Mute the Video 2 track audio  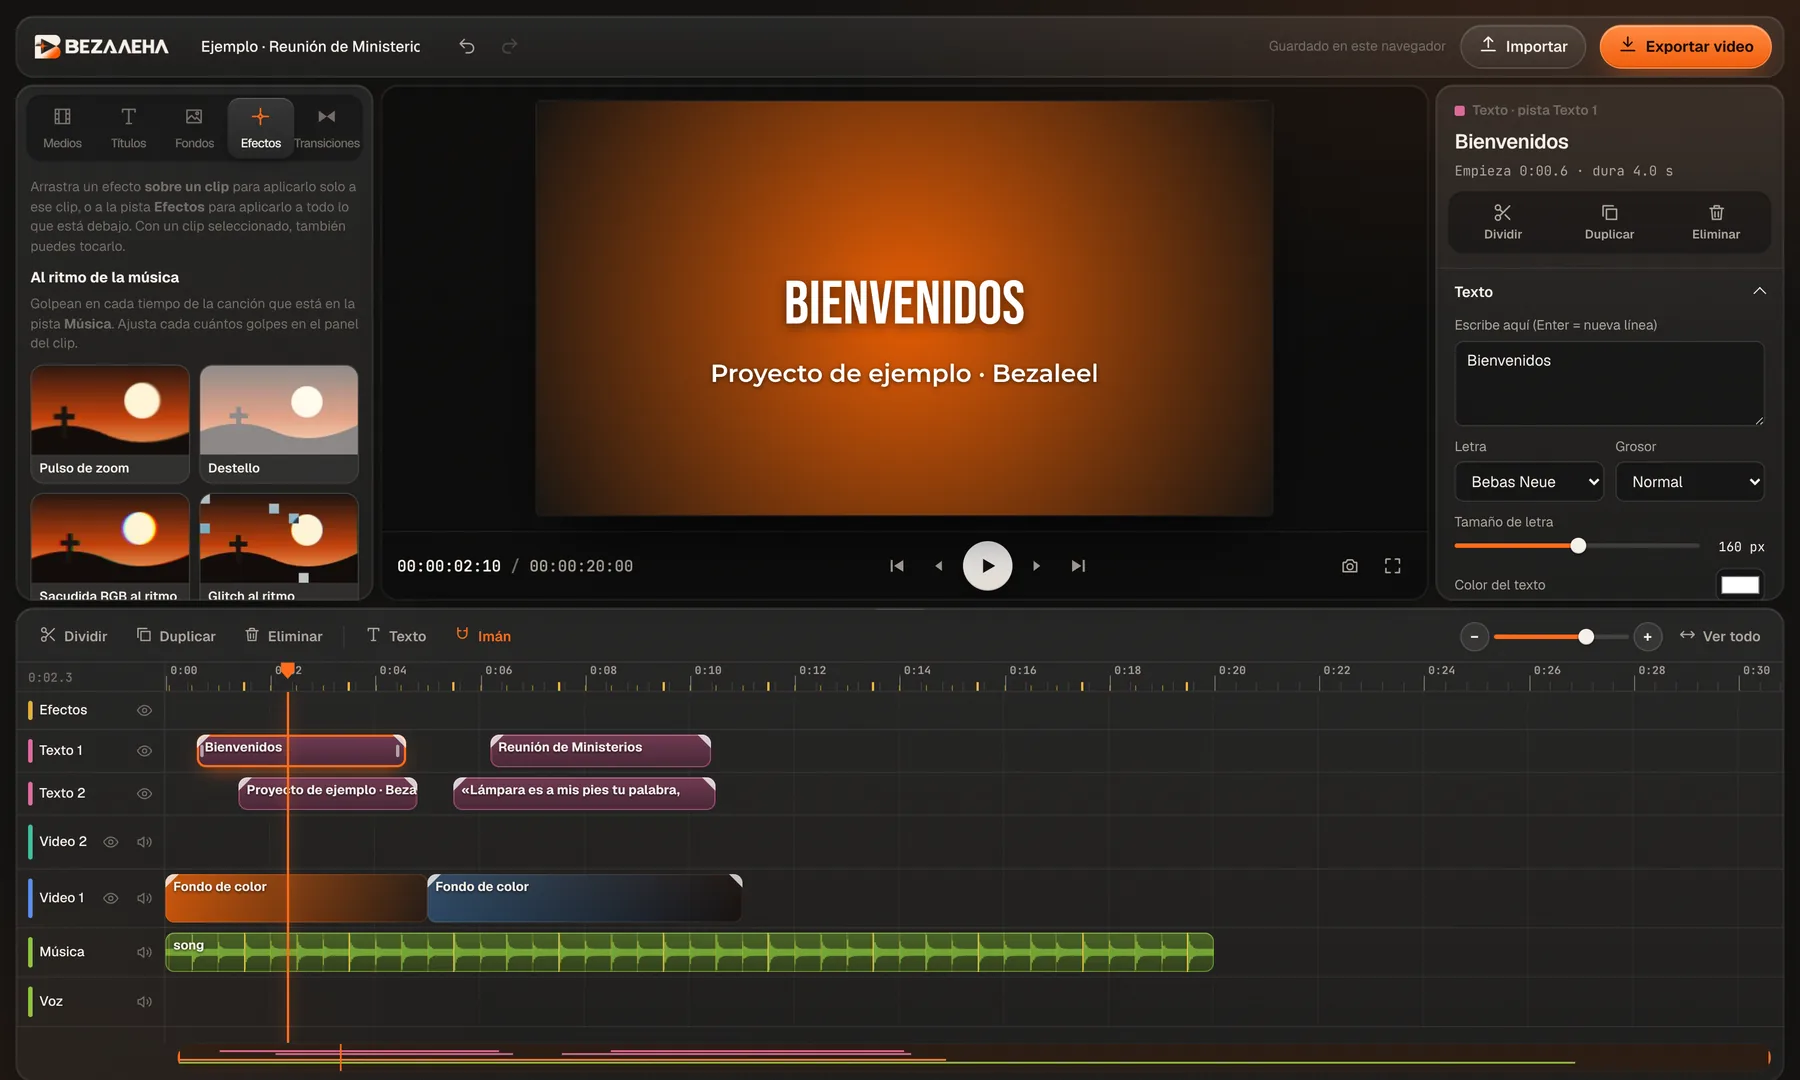[x=144, y=842]
